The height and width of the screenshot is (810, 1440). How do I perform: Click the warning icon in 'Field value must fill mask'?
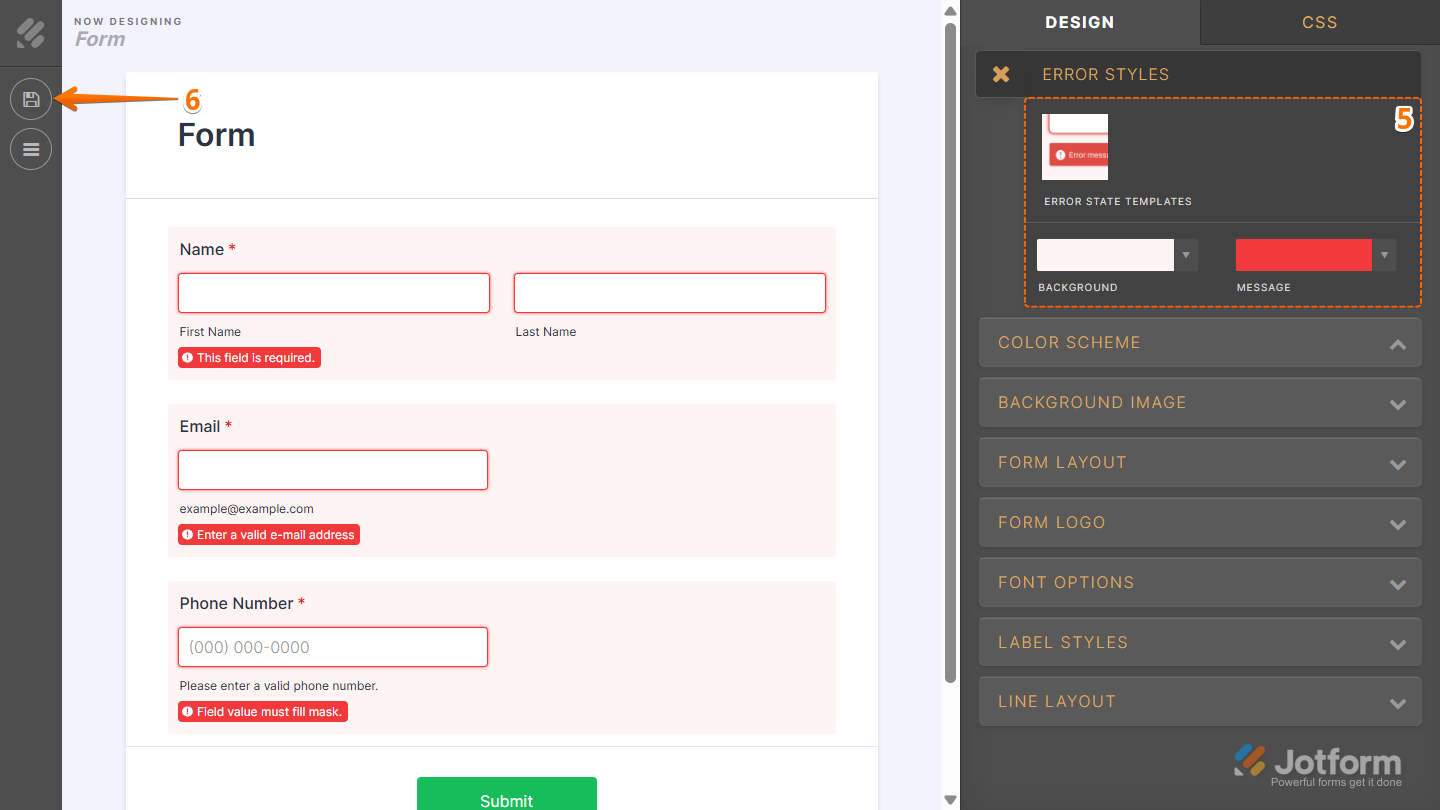pyautogui.click(x=187, y=711)
